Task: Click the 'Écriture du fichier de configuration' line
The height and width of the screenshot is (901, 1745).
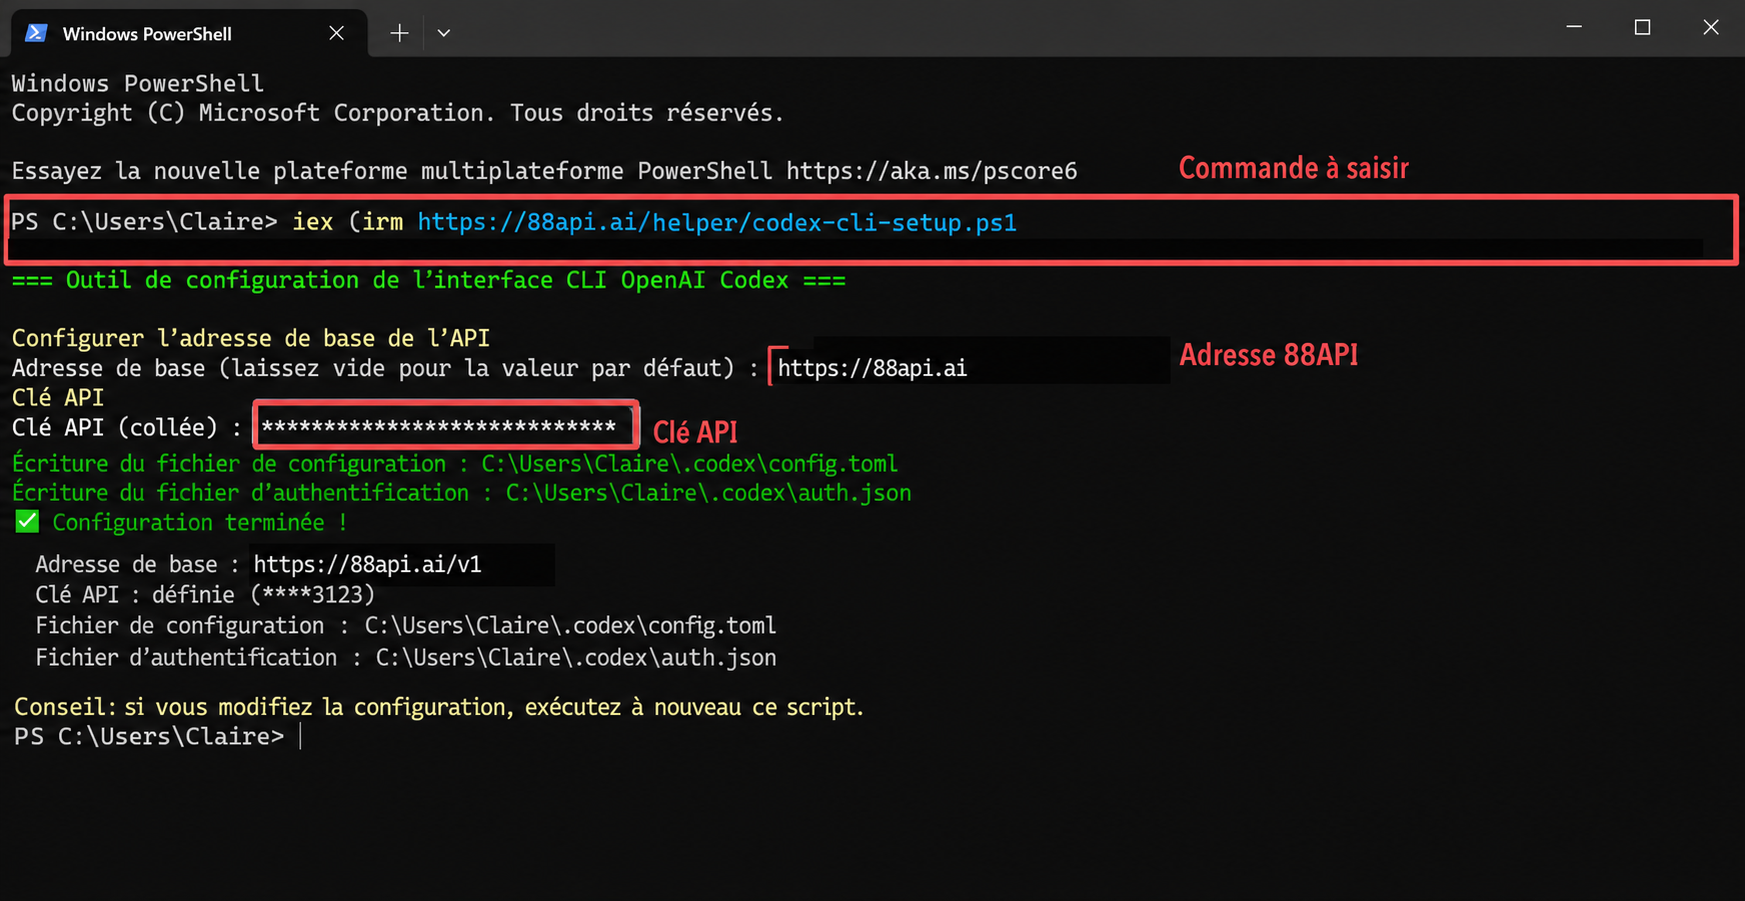Action: (x=455, y=464)
